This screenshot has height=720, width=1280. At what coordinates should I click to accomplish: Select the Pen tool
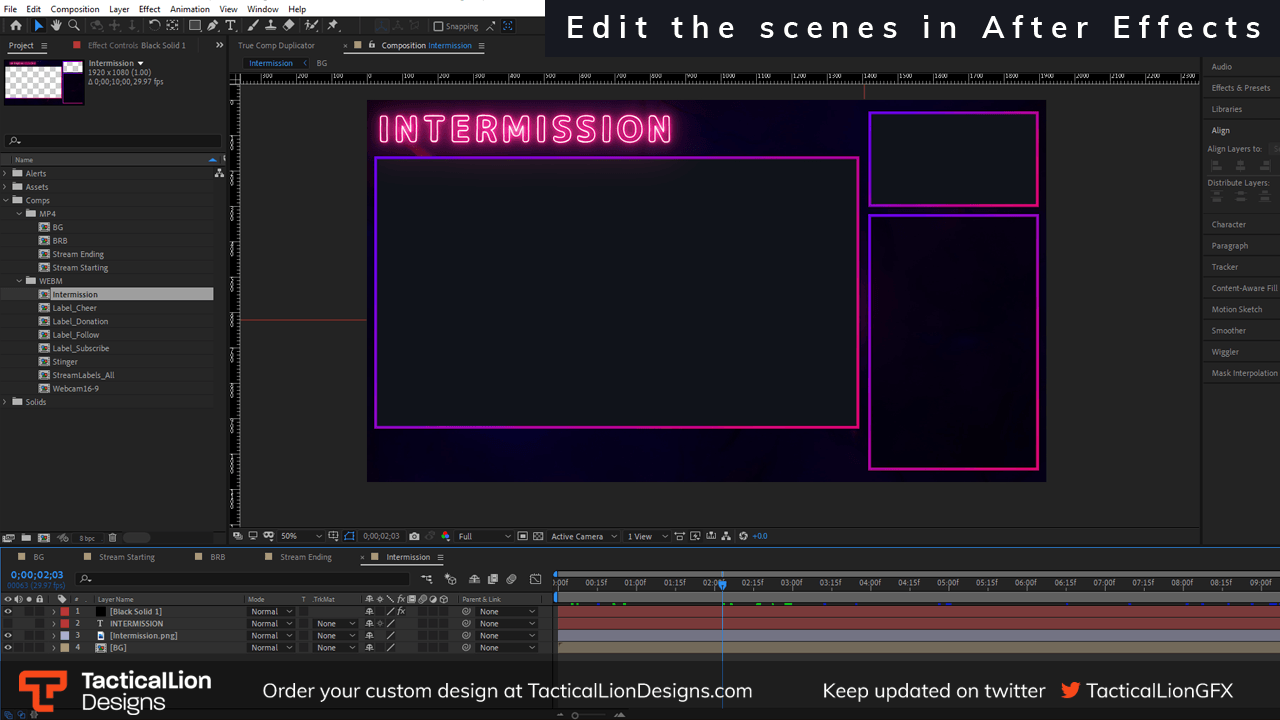tap(213, 25)
